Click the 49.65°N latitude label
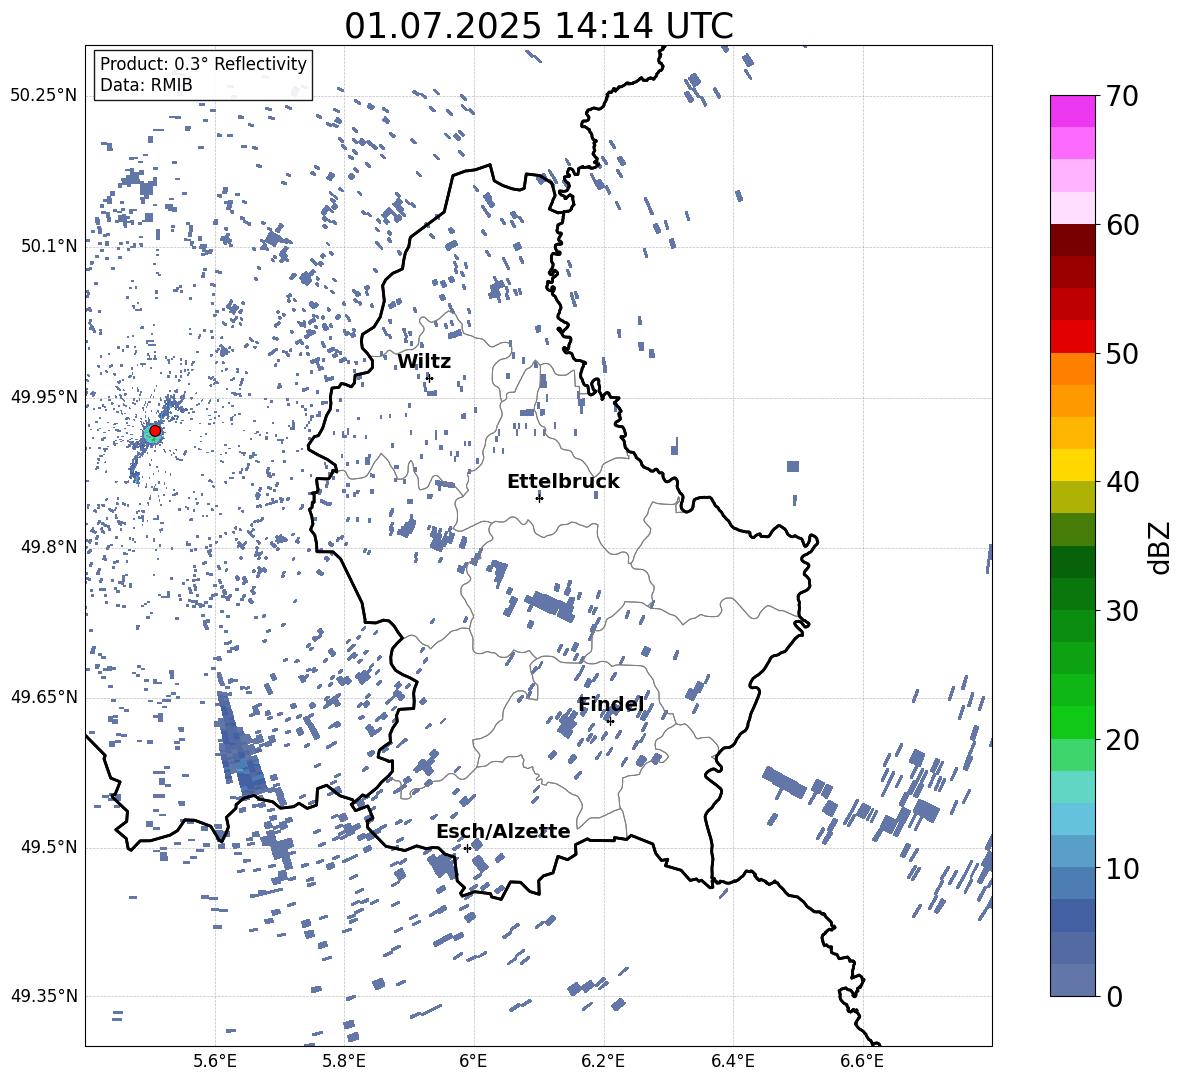 44,696
